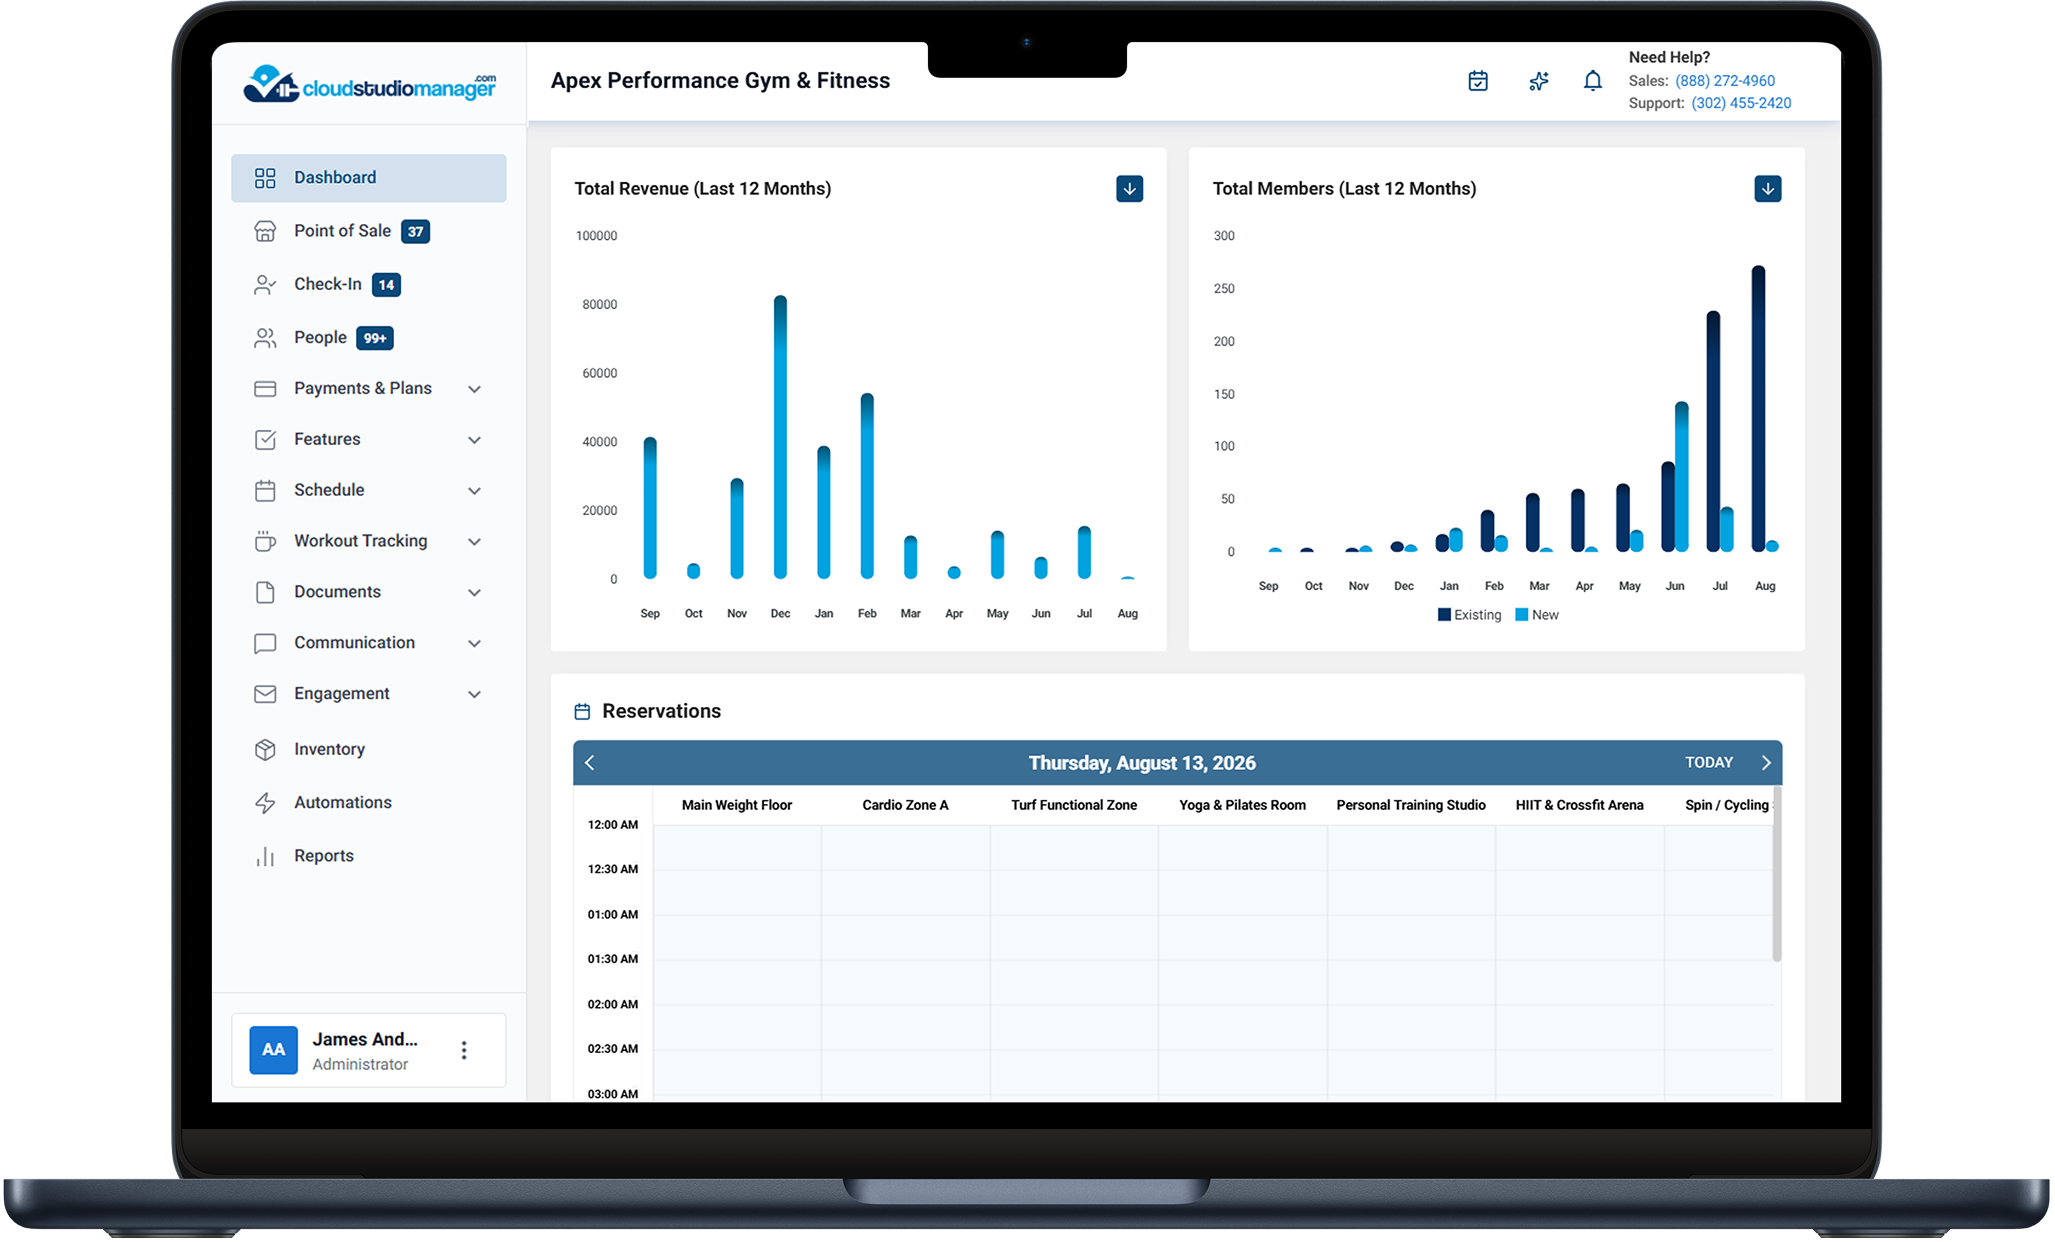Expand the Workout Tracking section
This screenshot has height=1242, width=2055.
click(x=369, y=541)
